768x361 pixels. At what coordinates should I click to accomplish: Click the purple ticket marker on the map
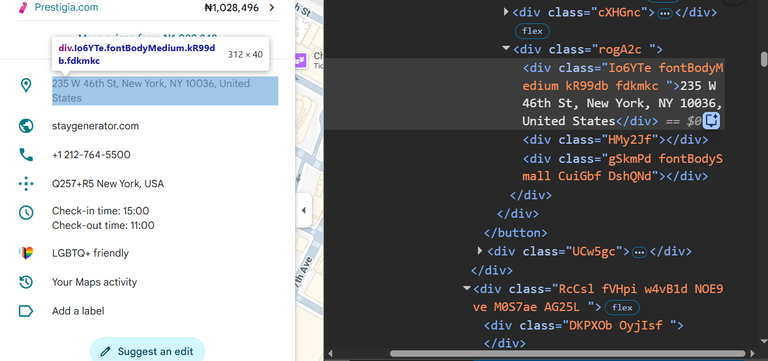[300, 61]
